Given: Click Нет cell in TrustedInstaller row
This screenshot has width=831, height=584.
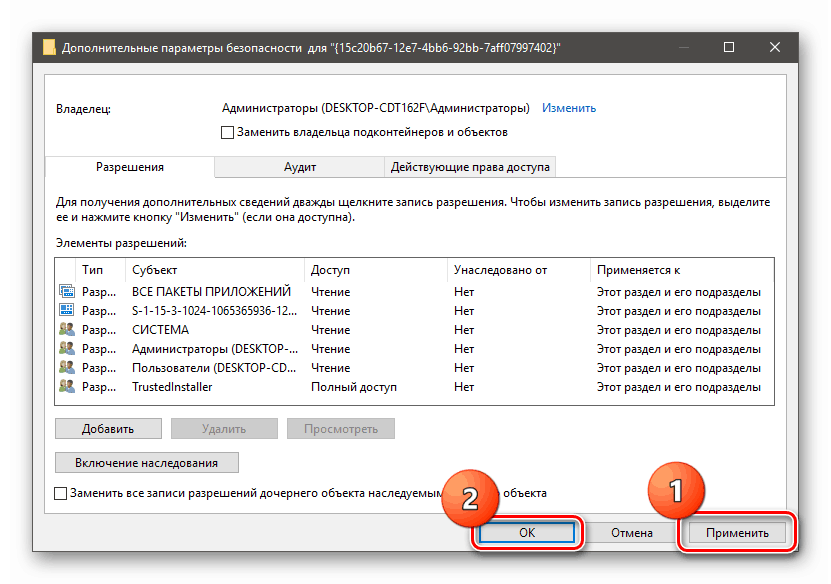Looking at the screenshot, I should (x=464, y=387).
